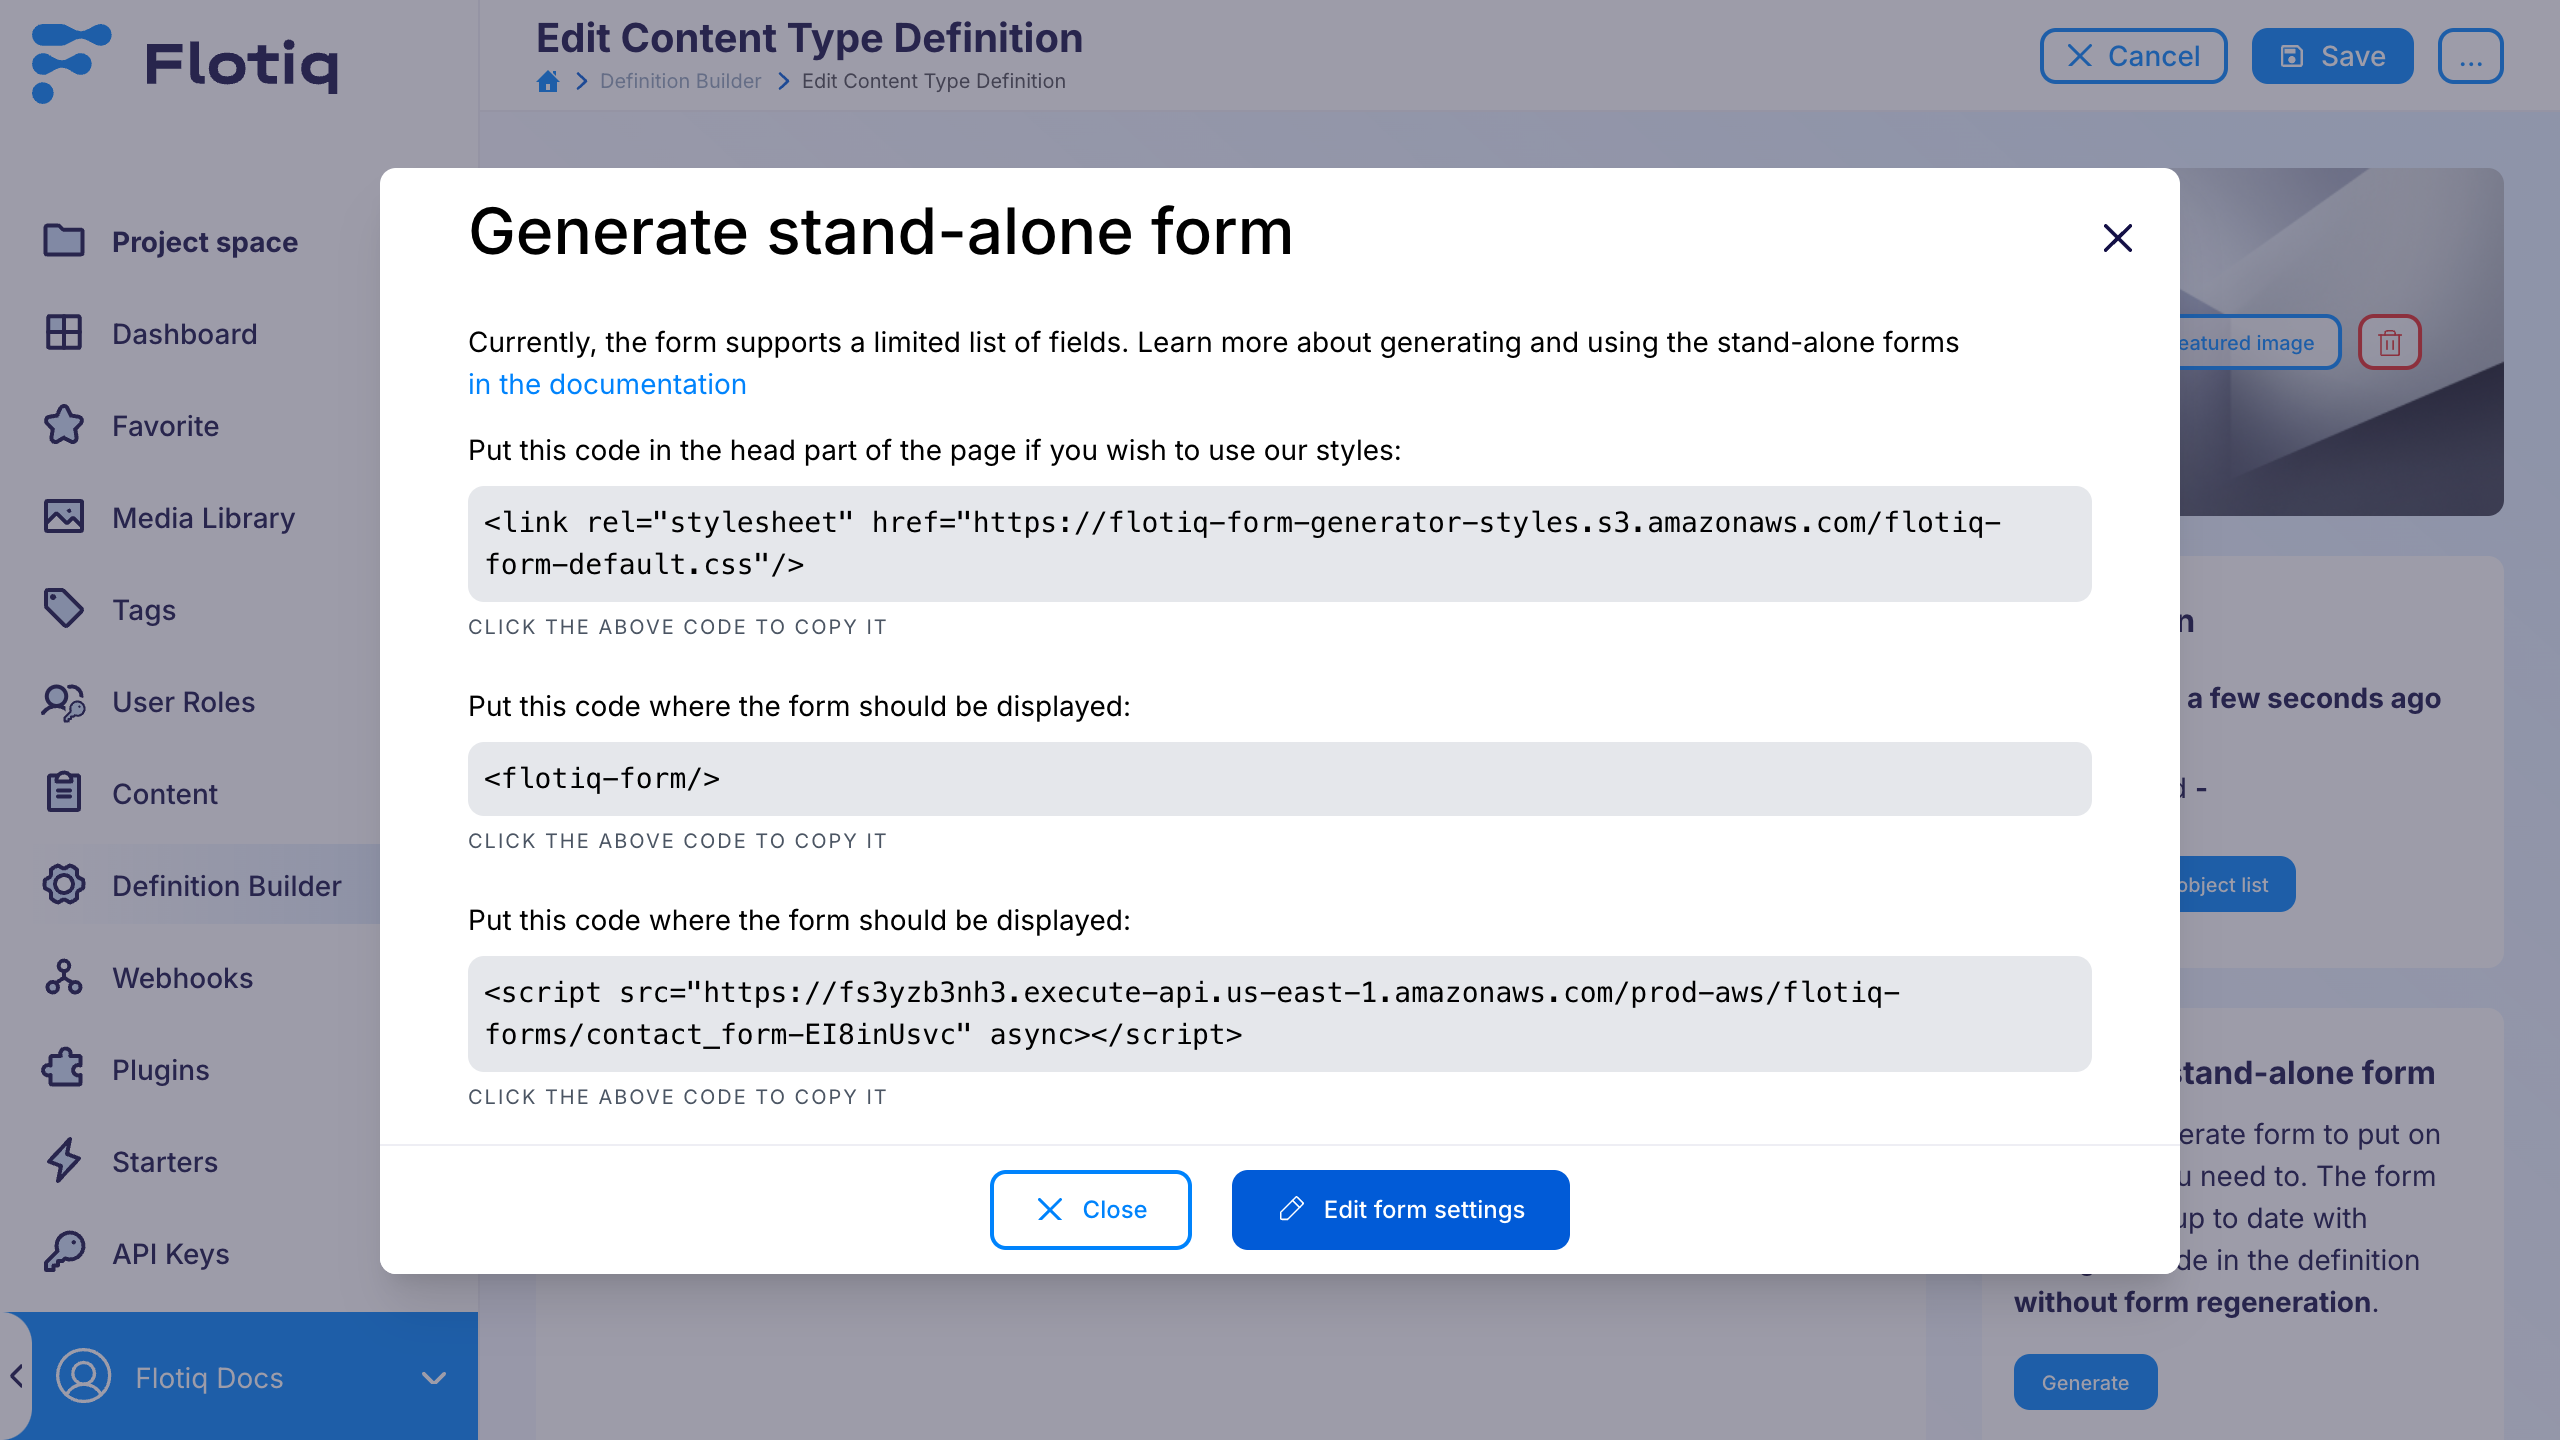
Task: Click the pencil icon on Edit form settings
Action: pos(1291,1209)
